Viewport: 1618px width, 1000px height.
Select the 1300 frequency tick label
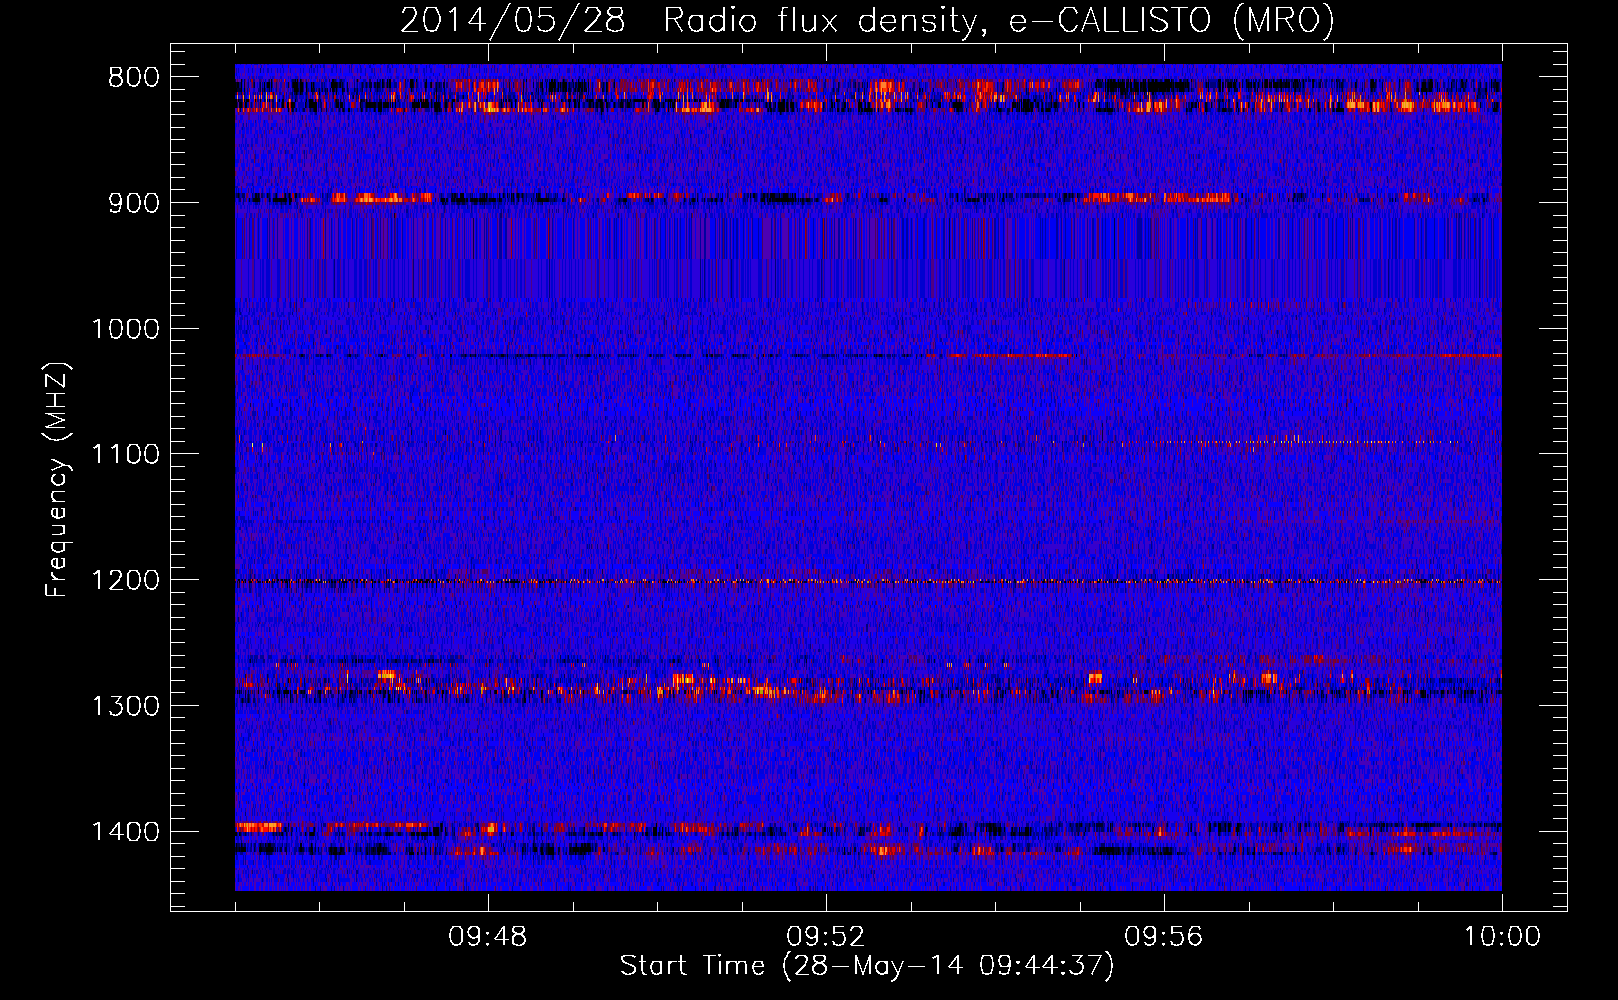125,706
